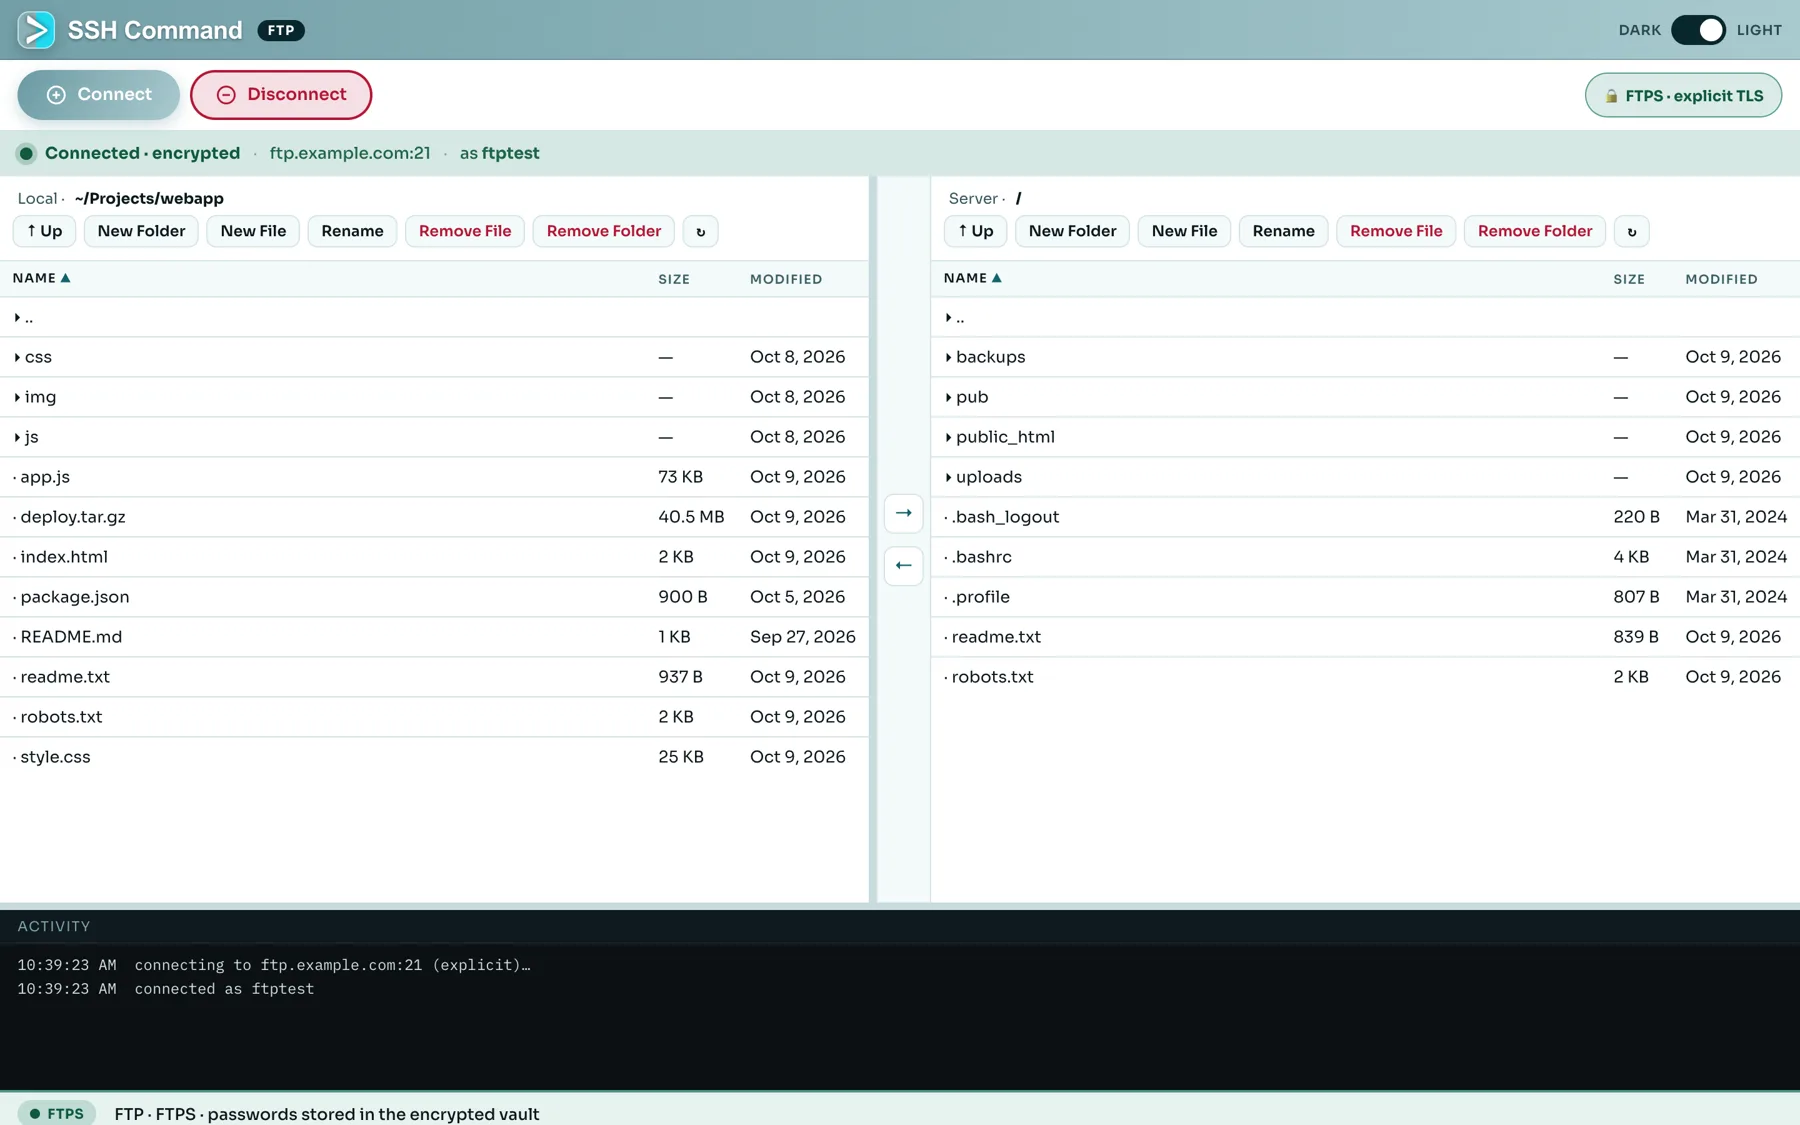Click the Disconnect button
The height and width of the screenshot is (1125, 1800).
281,95
